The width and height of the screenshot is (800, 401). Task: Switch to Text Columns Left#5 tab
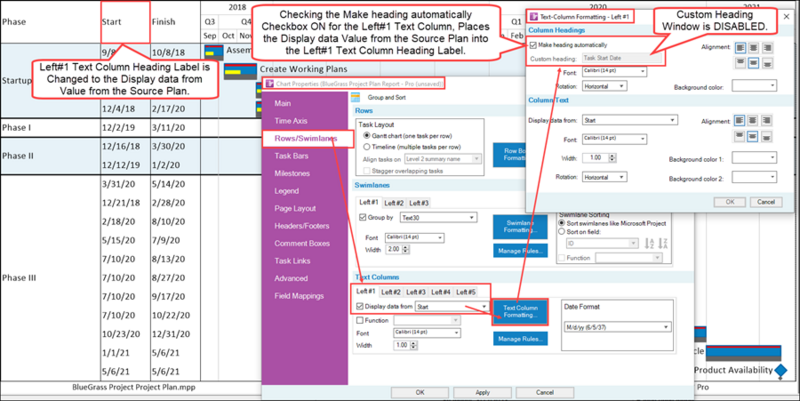(x=466, y=292)
